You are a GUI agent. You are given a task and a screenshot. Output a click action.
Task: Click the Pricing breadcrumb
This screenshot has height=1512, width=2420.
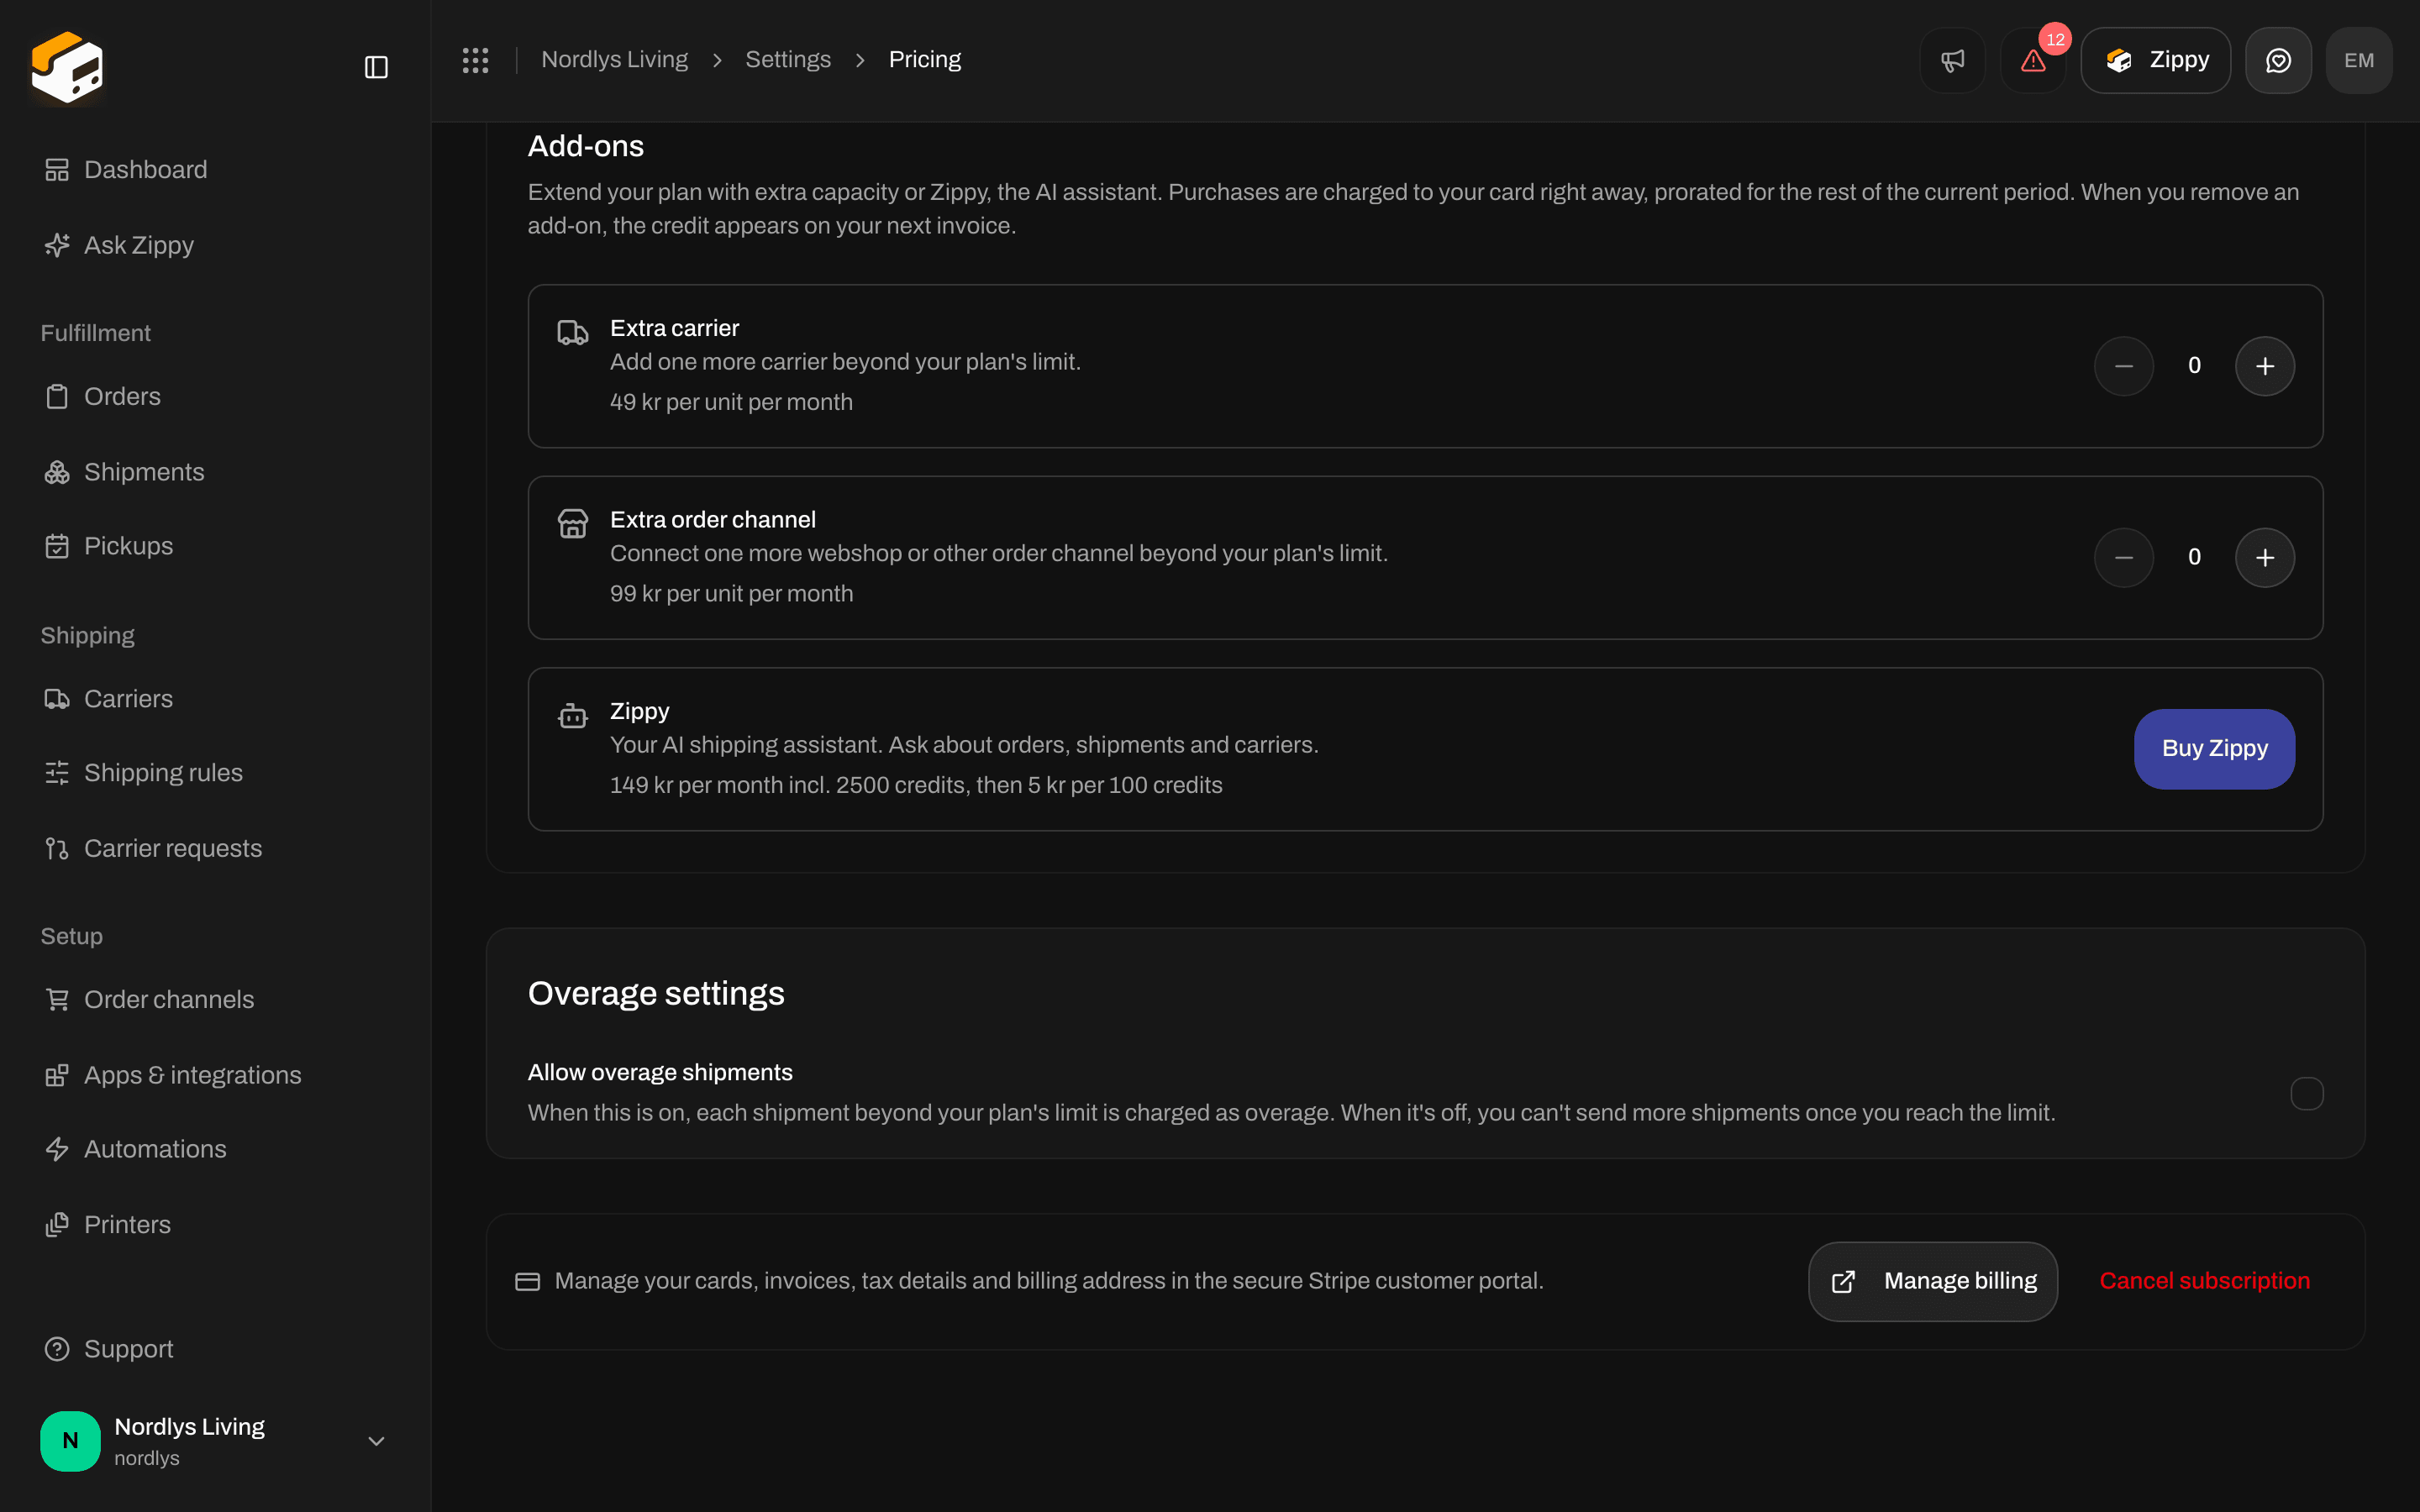tap(925, 60)
